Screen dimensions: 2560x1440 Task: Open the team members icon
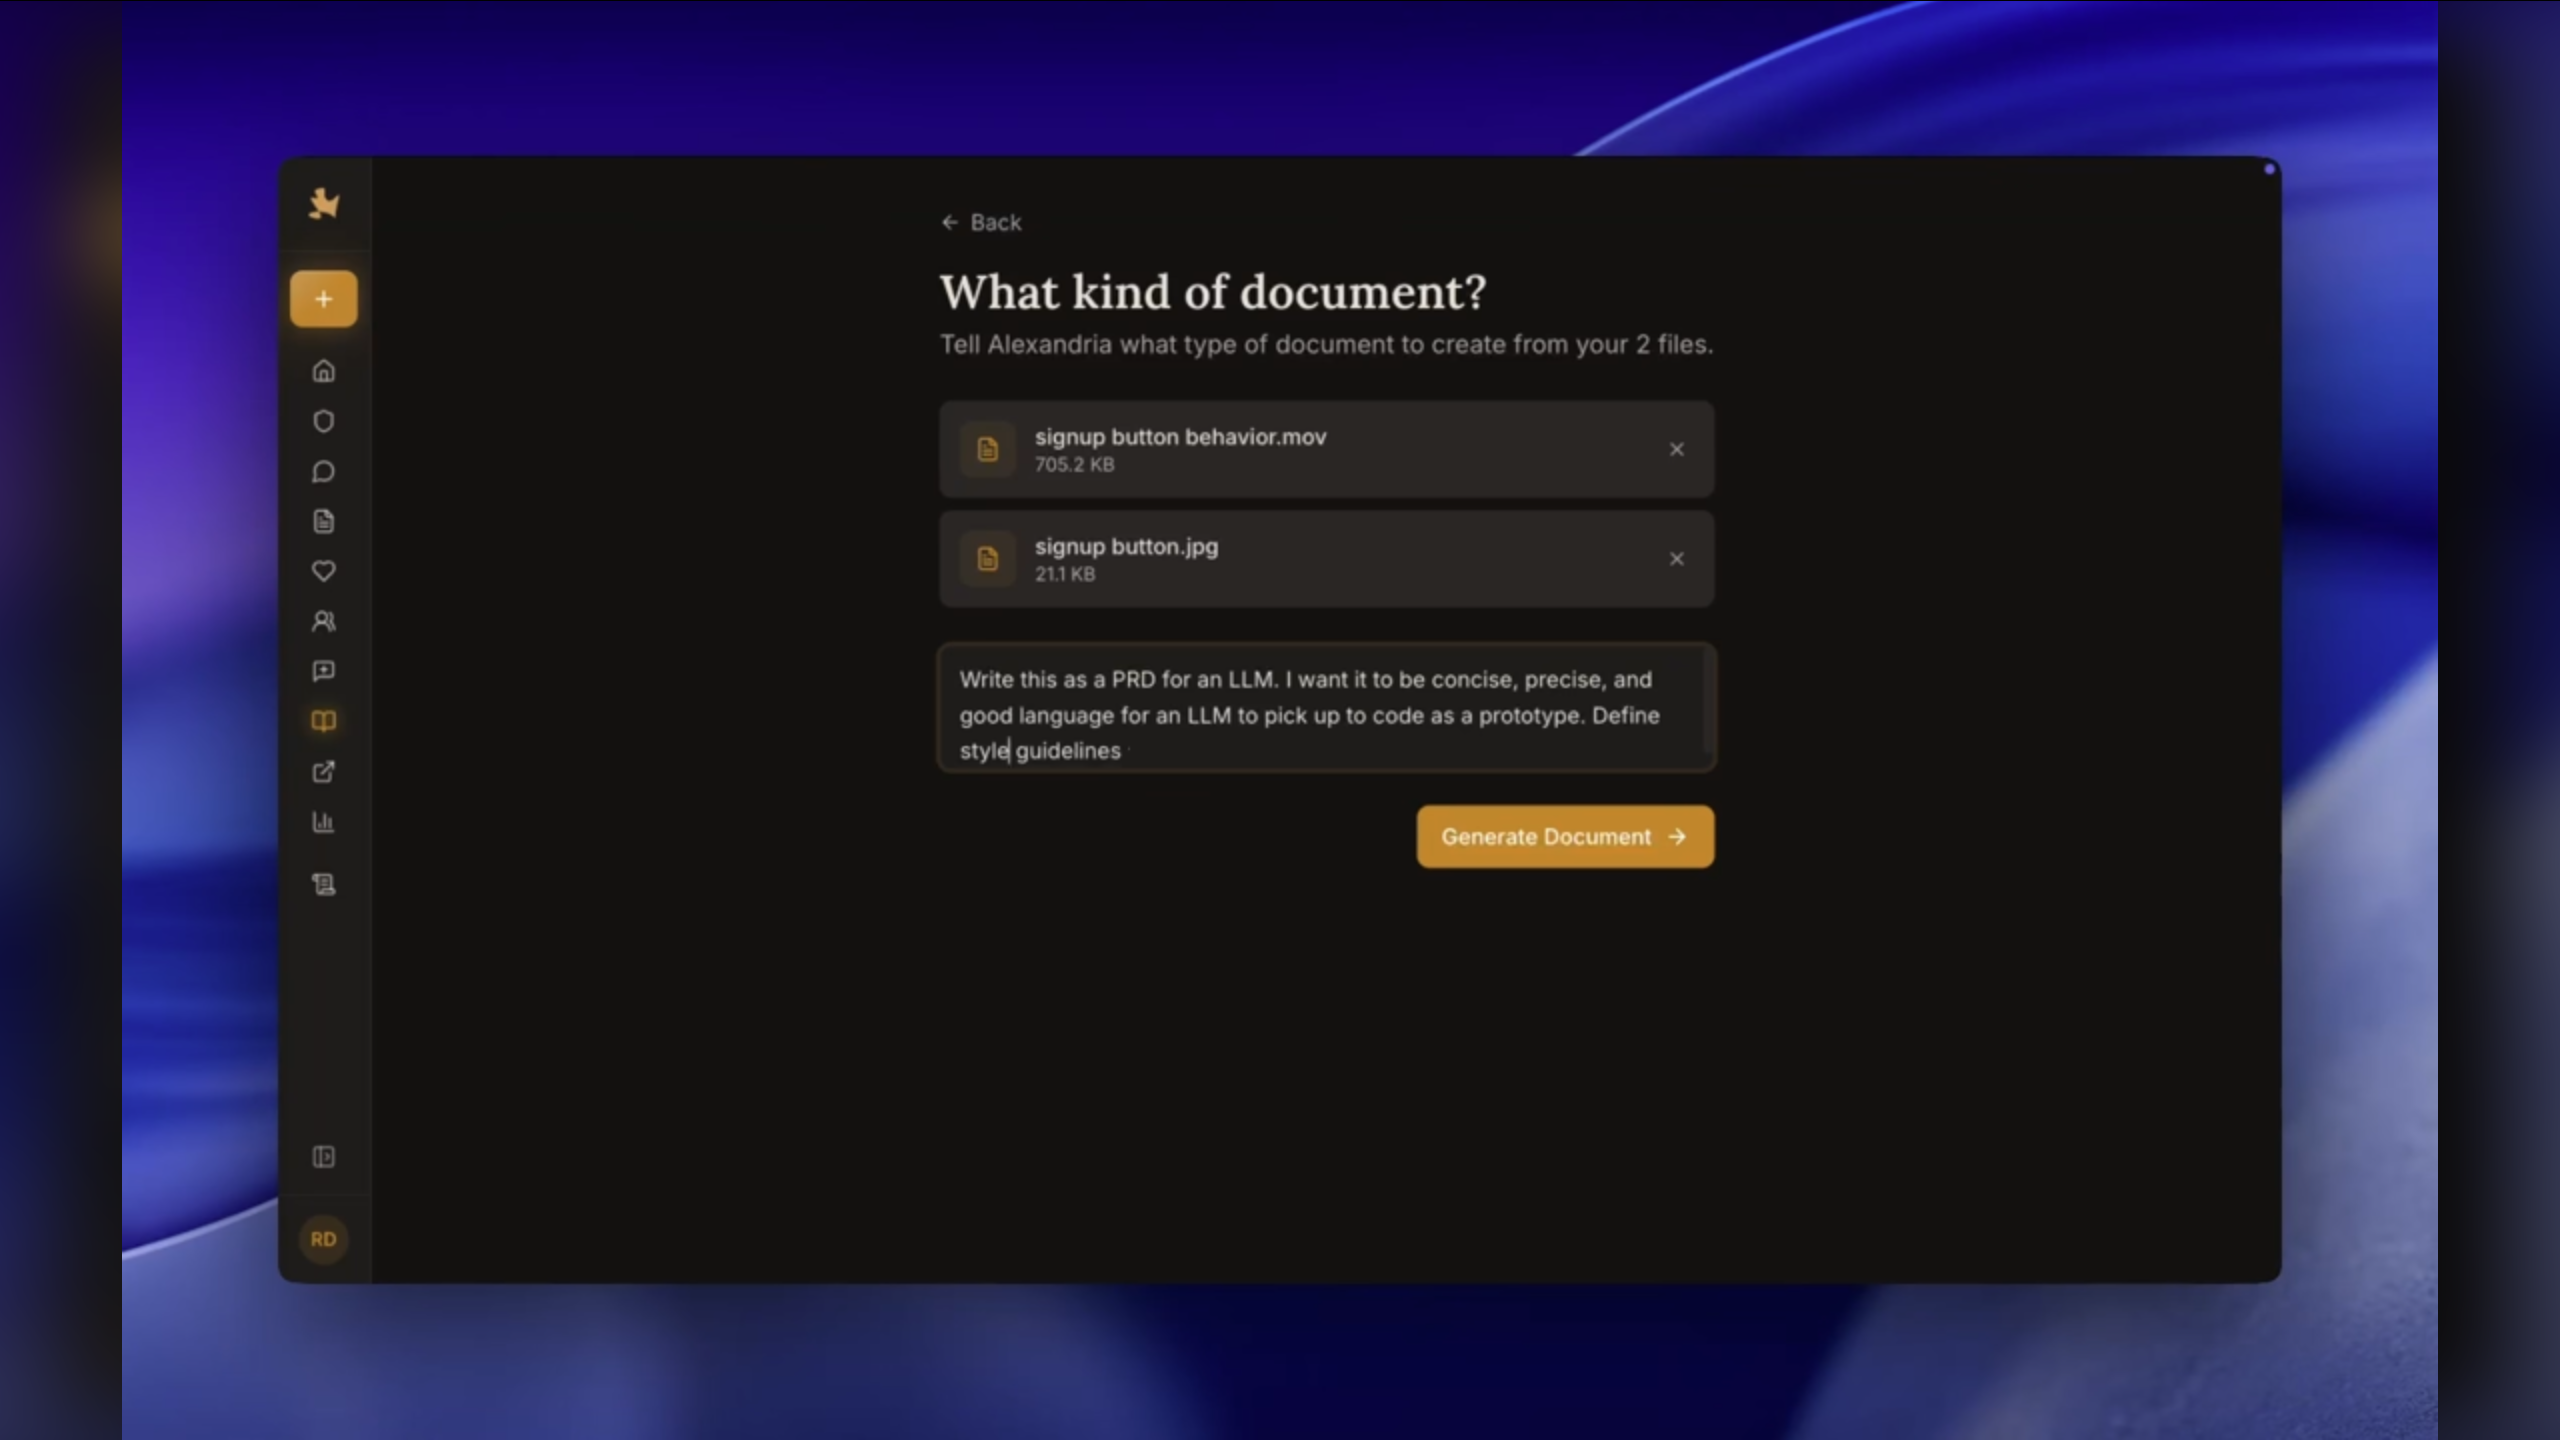[x=323, y=621]
